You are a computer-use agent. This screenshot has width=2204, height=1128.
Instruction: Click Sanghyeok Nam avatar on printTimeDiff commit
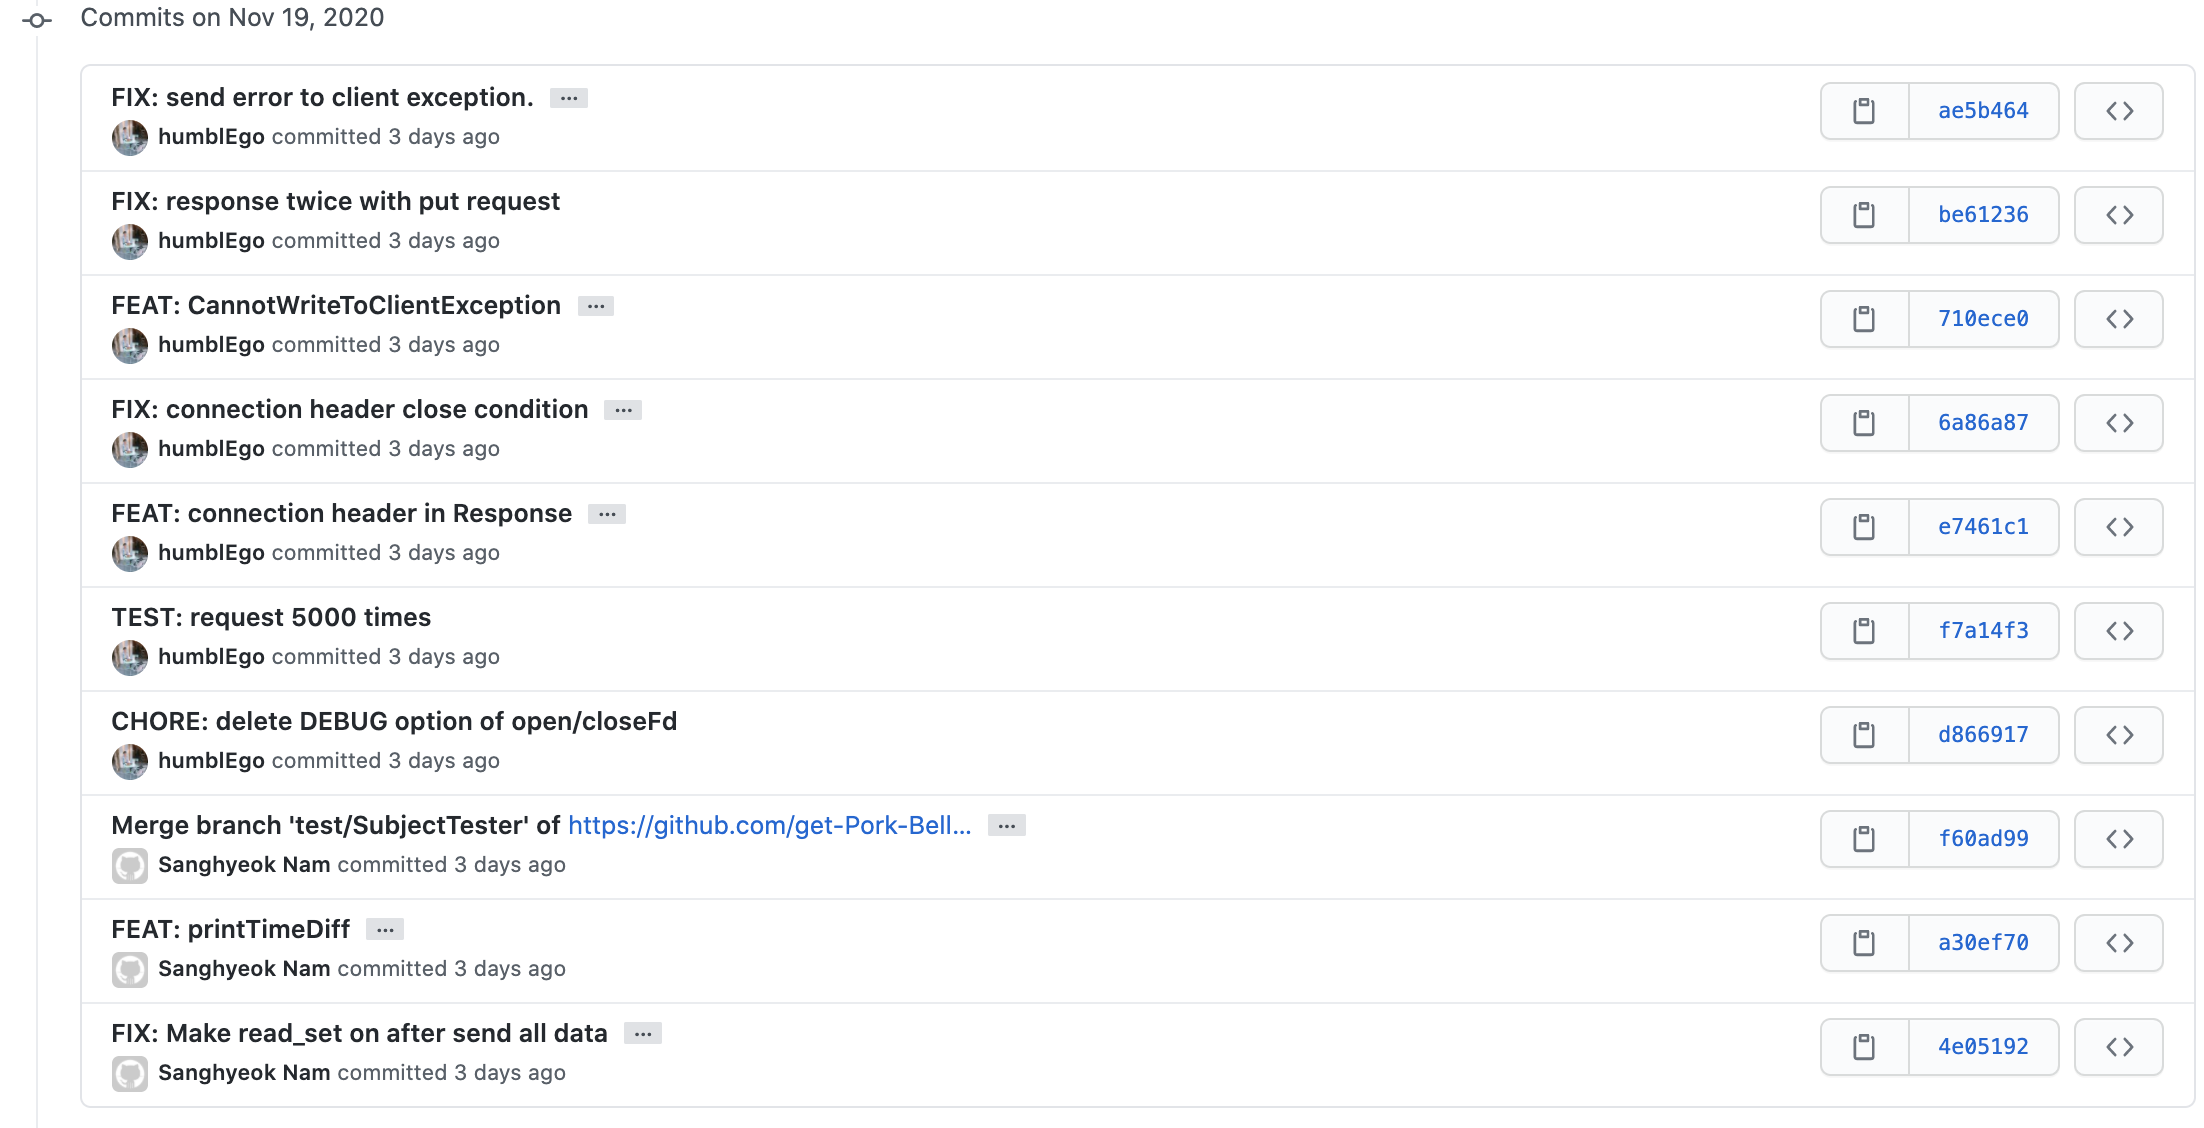coord(130,969)
